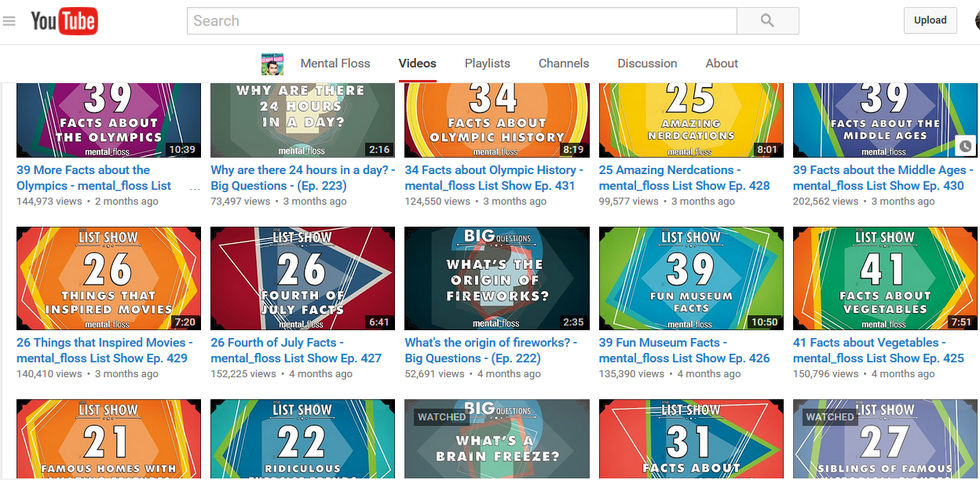Viewport: 980px width, 480px height.
Task: Click the Mental Floss channel name
Action: click(335, 64)
